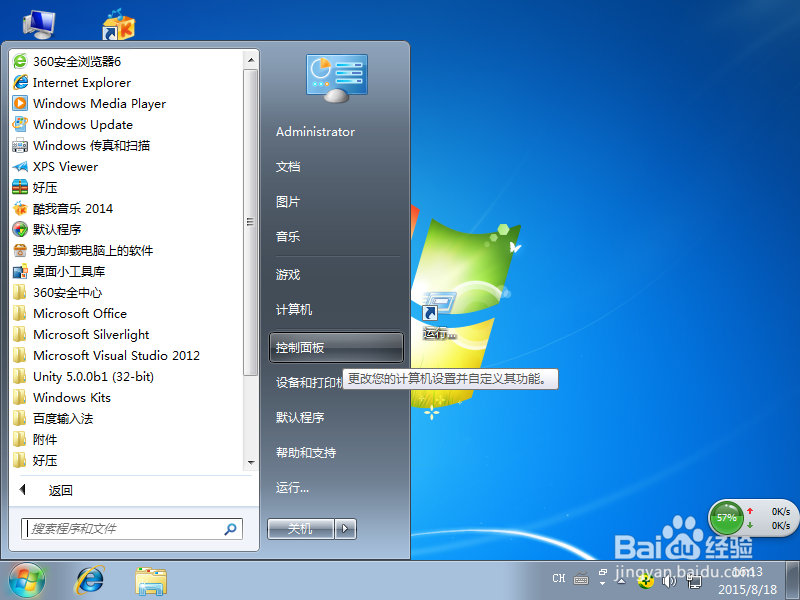The width and height of the screenshot is (800, 600).
Task: Click the program list scroll-up arrow
Action: pos(251,60)
